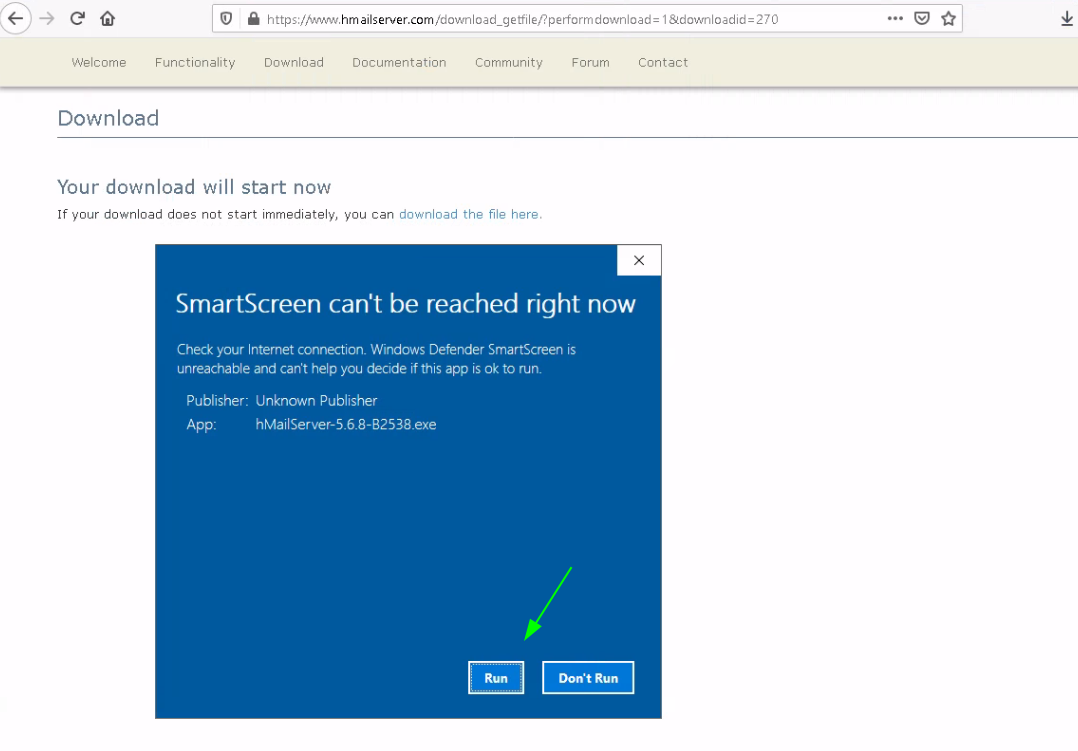
Task: Select the 'Download' page heading text
Action: (108, 118)
